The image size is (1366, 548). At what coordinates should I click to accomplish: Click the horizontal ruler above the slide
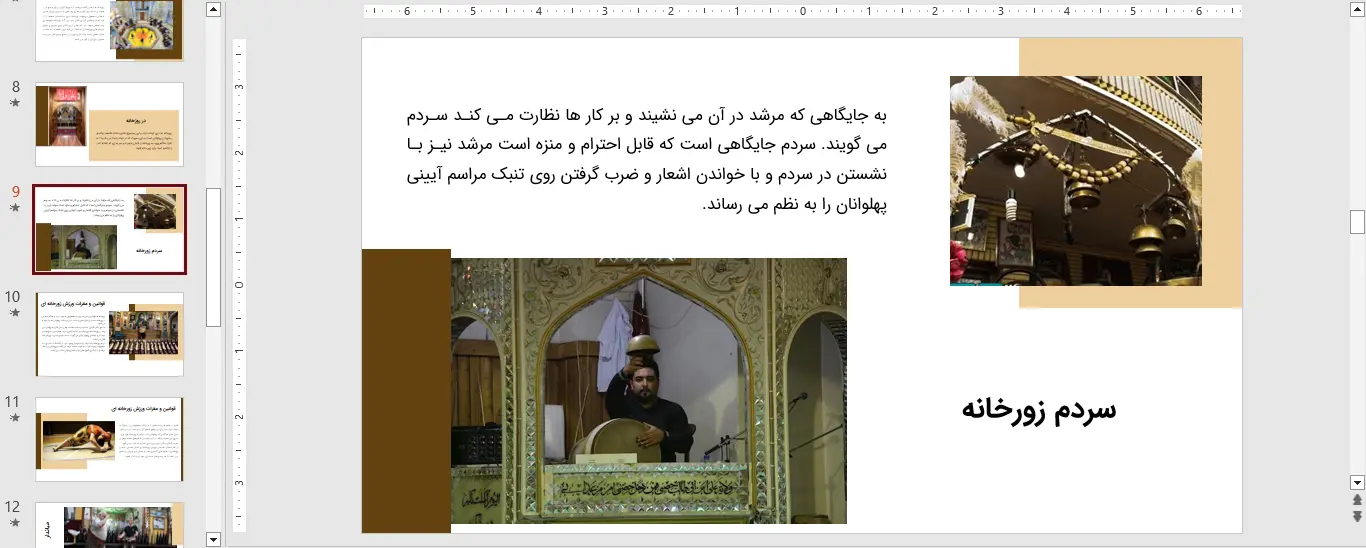(x=802, y=12)
